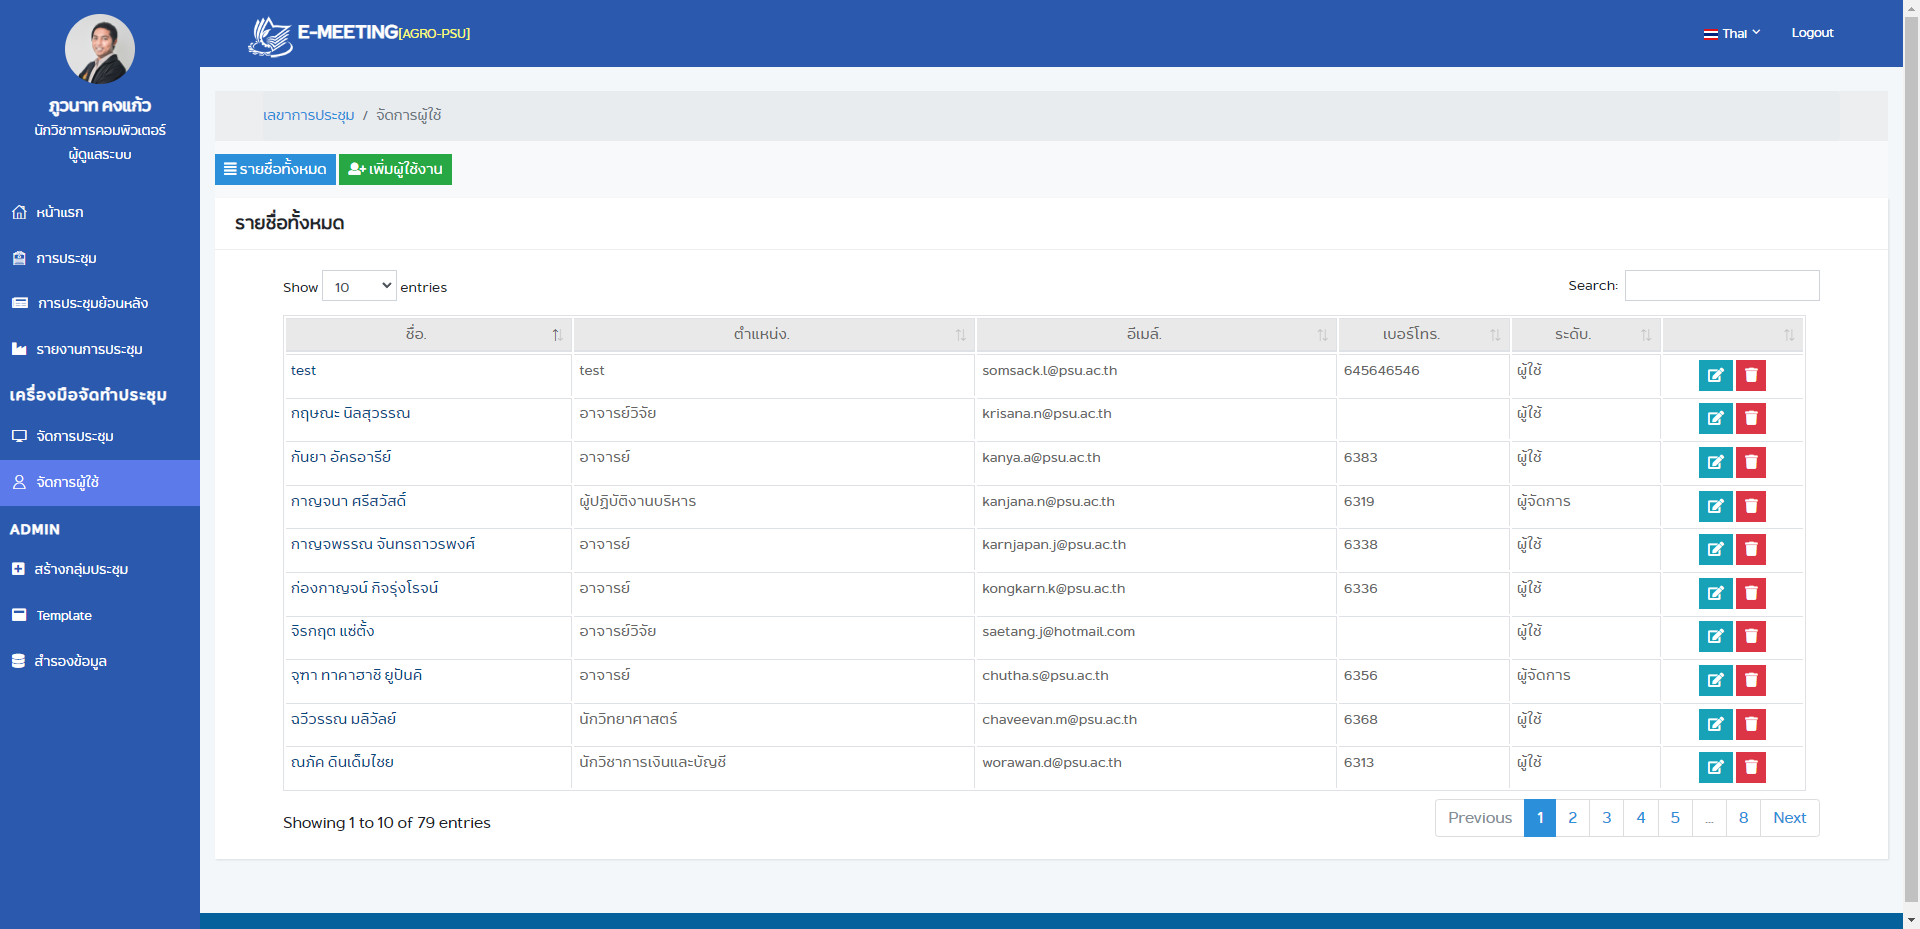The image size is (1920, 929).
Task: Delete user with email chaveevan.m@psu.ac.th
Action: click(x=1751, y=724)
